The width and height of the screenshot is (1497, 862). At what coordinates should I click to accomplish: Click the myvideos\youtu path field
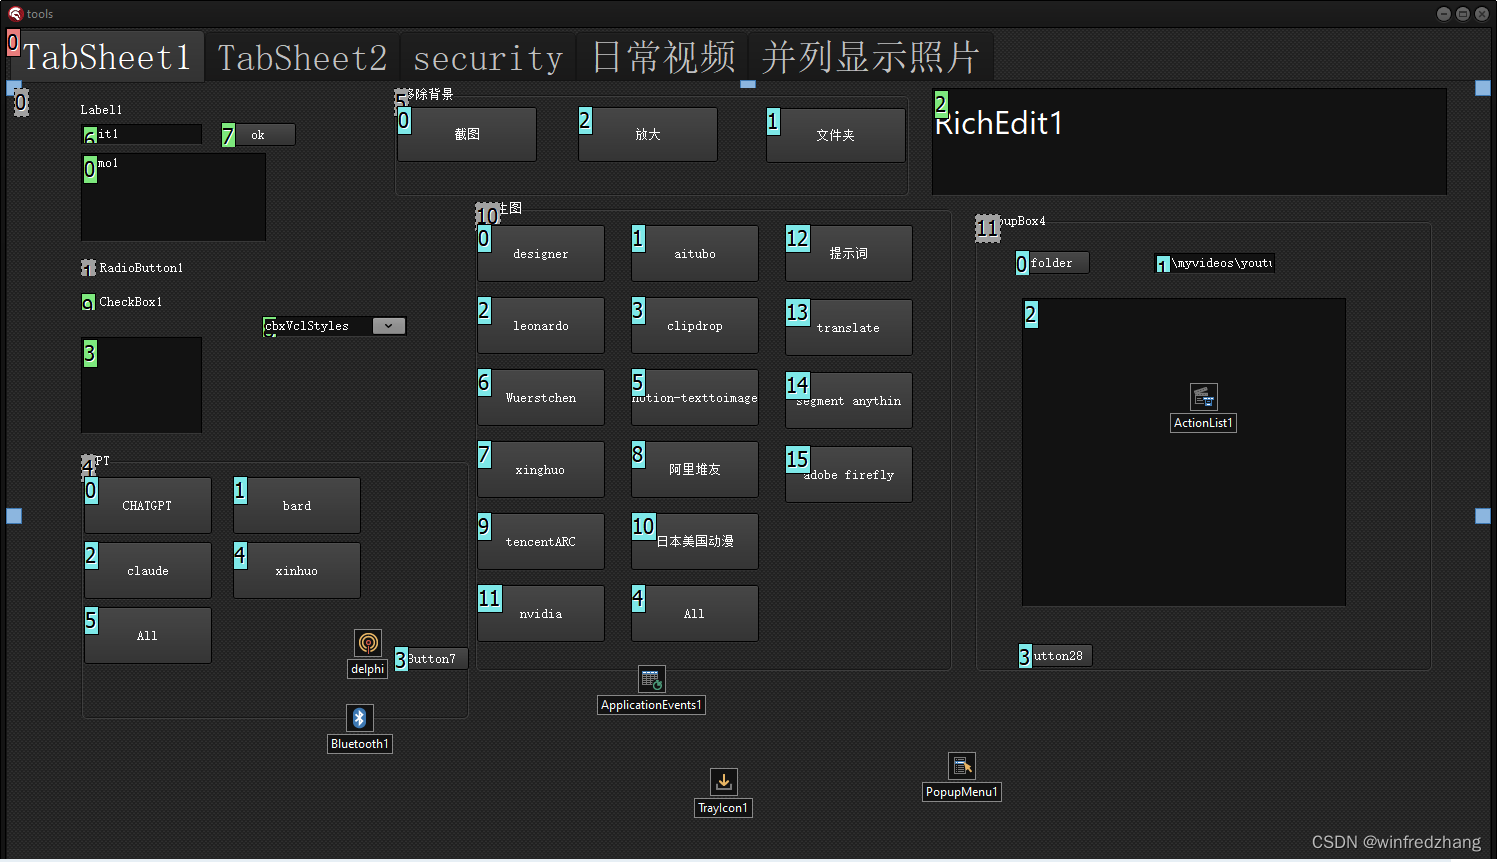pyautogui.click(x=1215, y=263)
